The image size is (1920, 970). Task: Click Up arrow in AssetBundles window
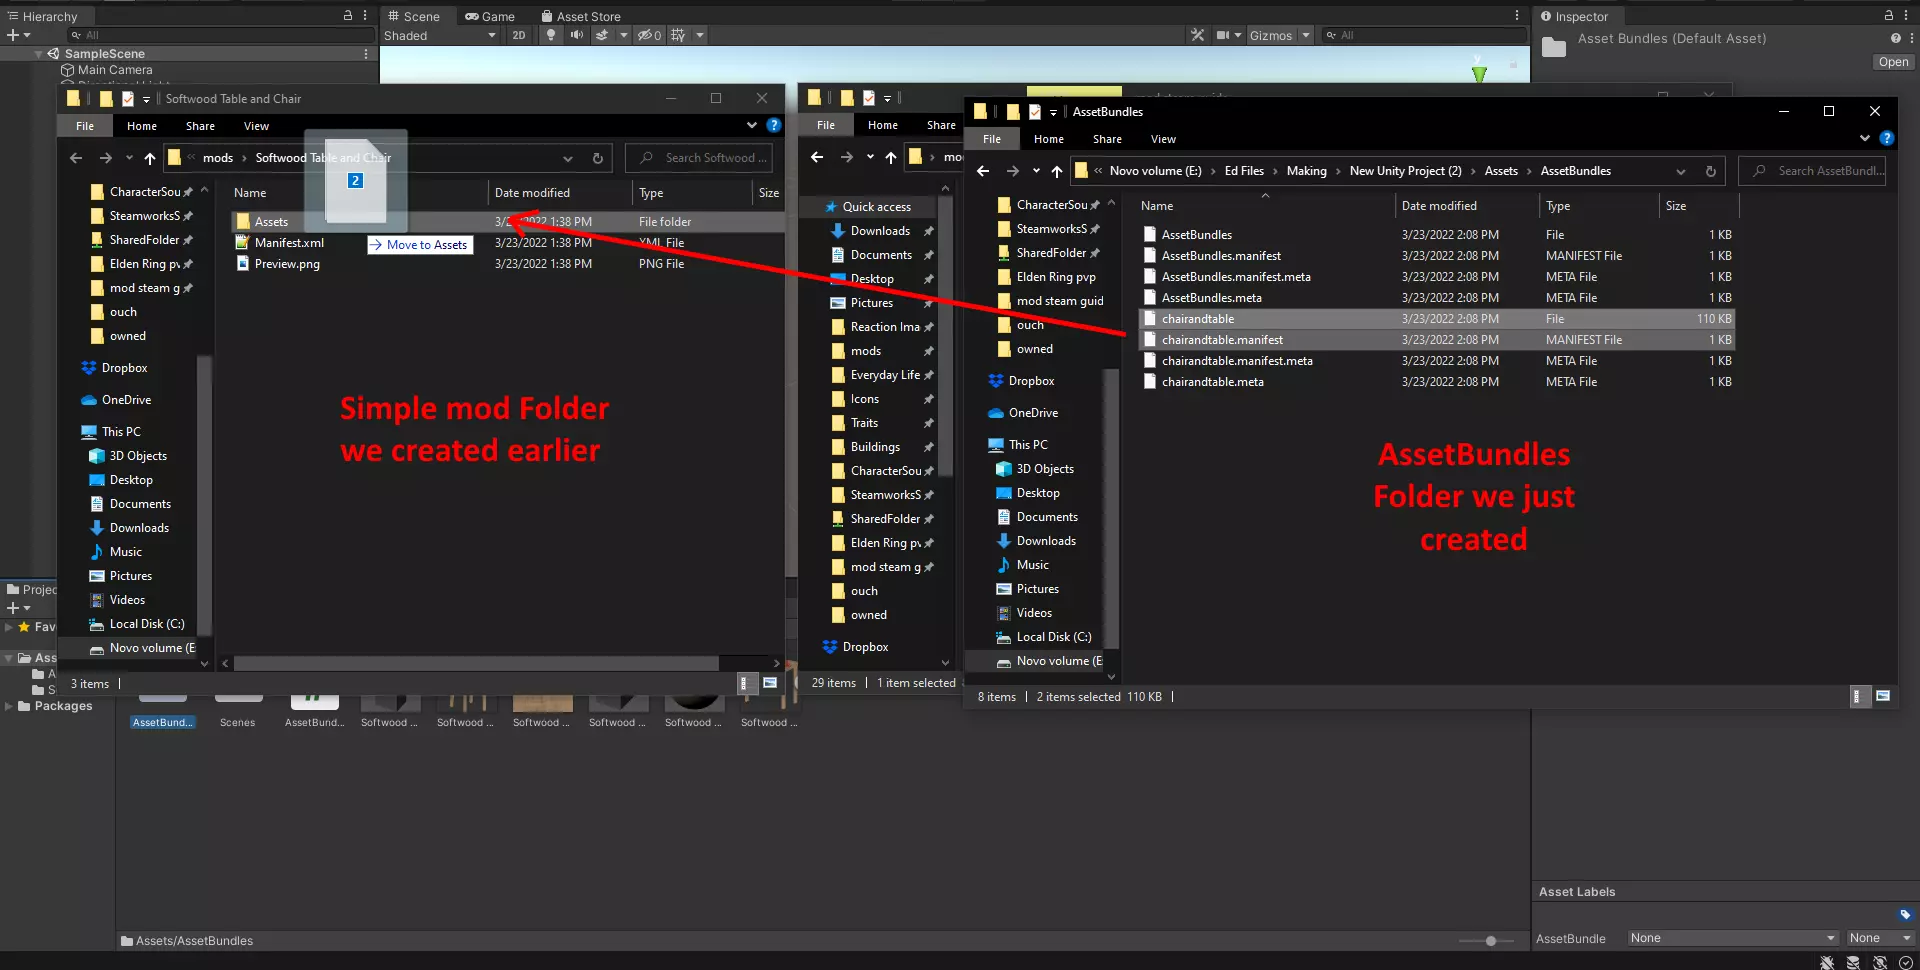[x=1057, y=171]
